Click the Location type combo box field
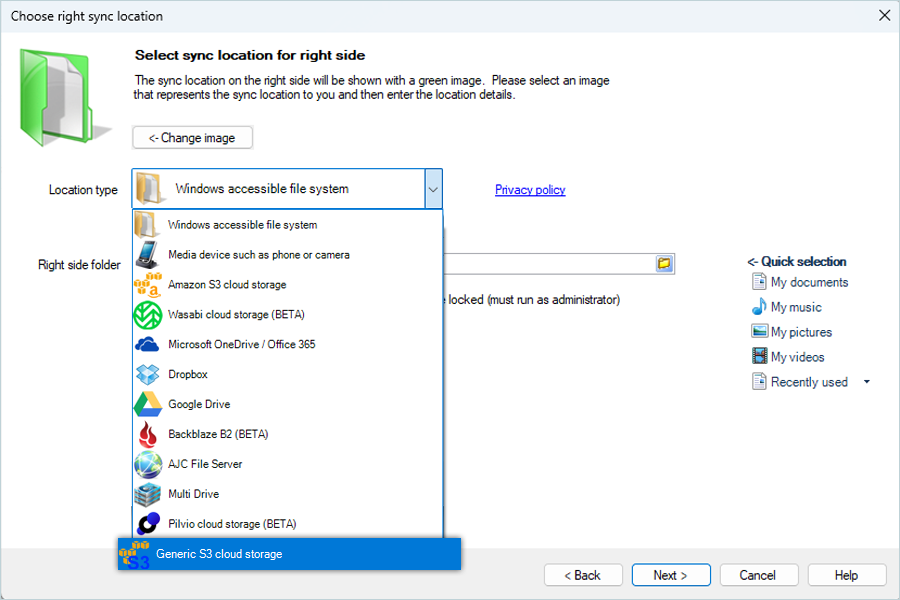 (287, 189)
